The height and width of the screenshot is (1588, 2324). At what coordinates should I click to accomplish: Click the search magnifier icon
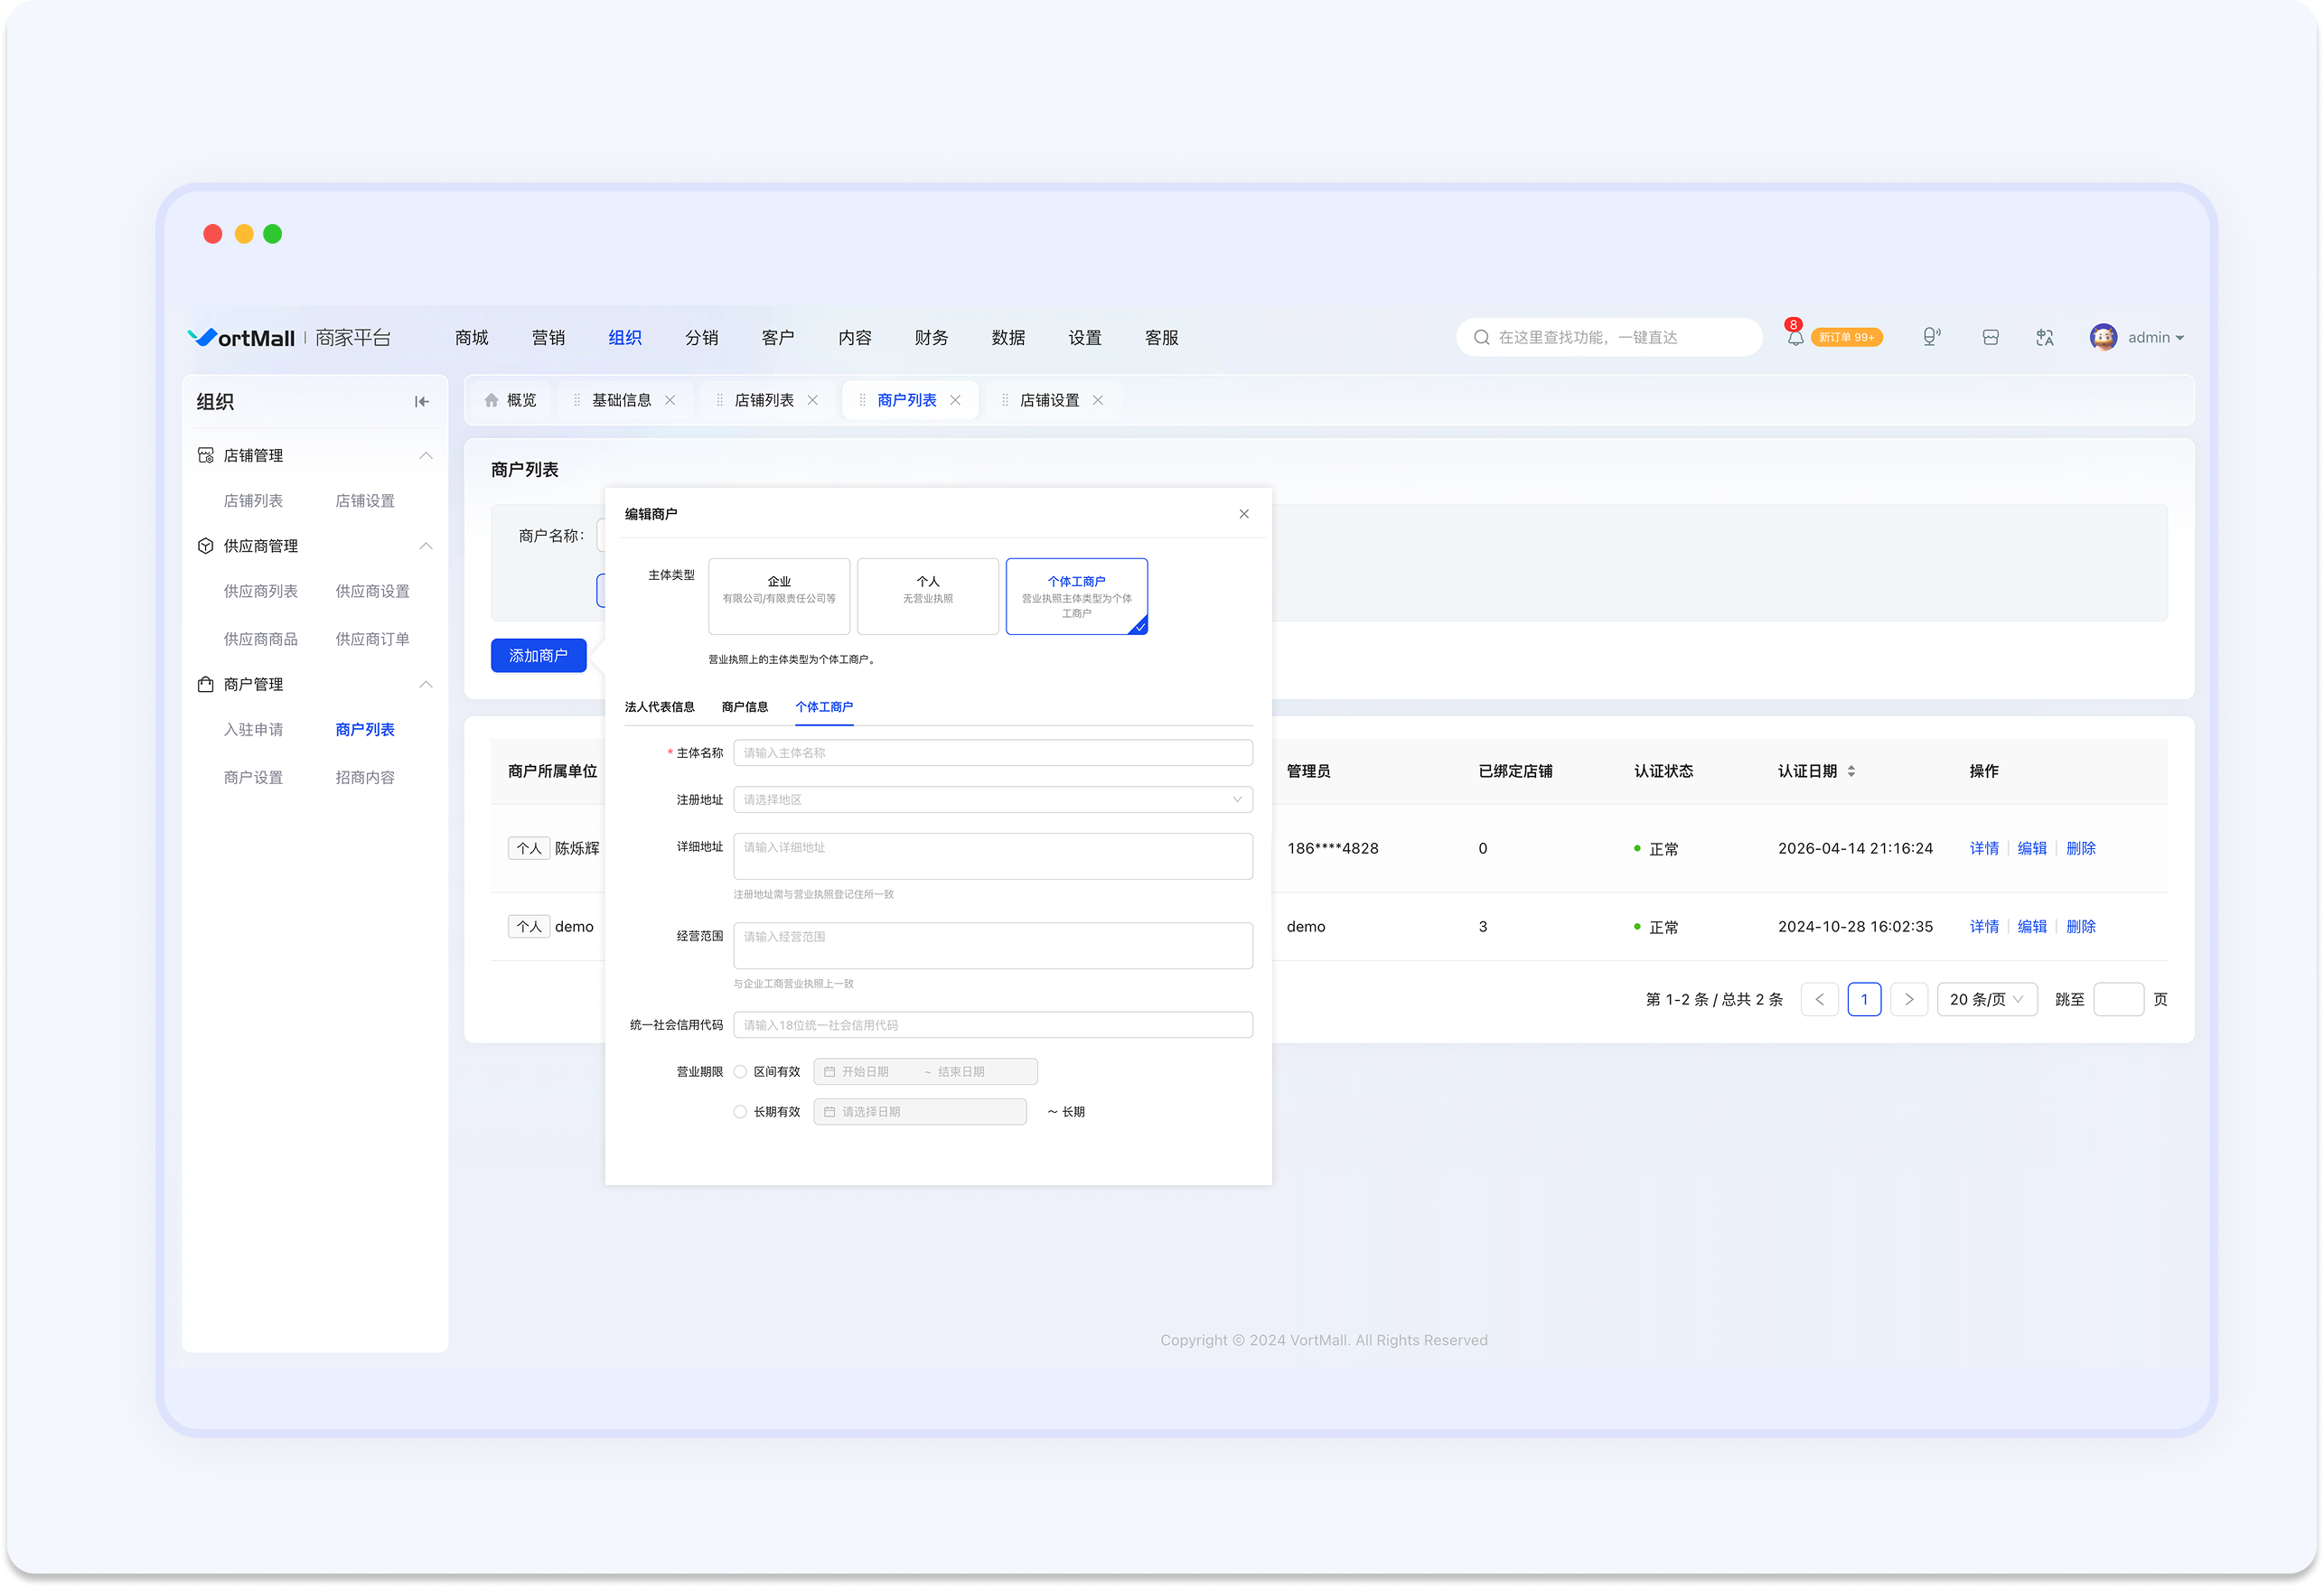pos(1481,338)
